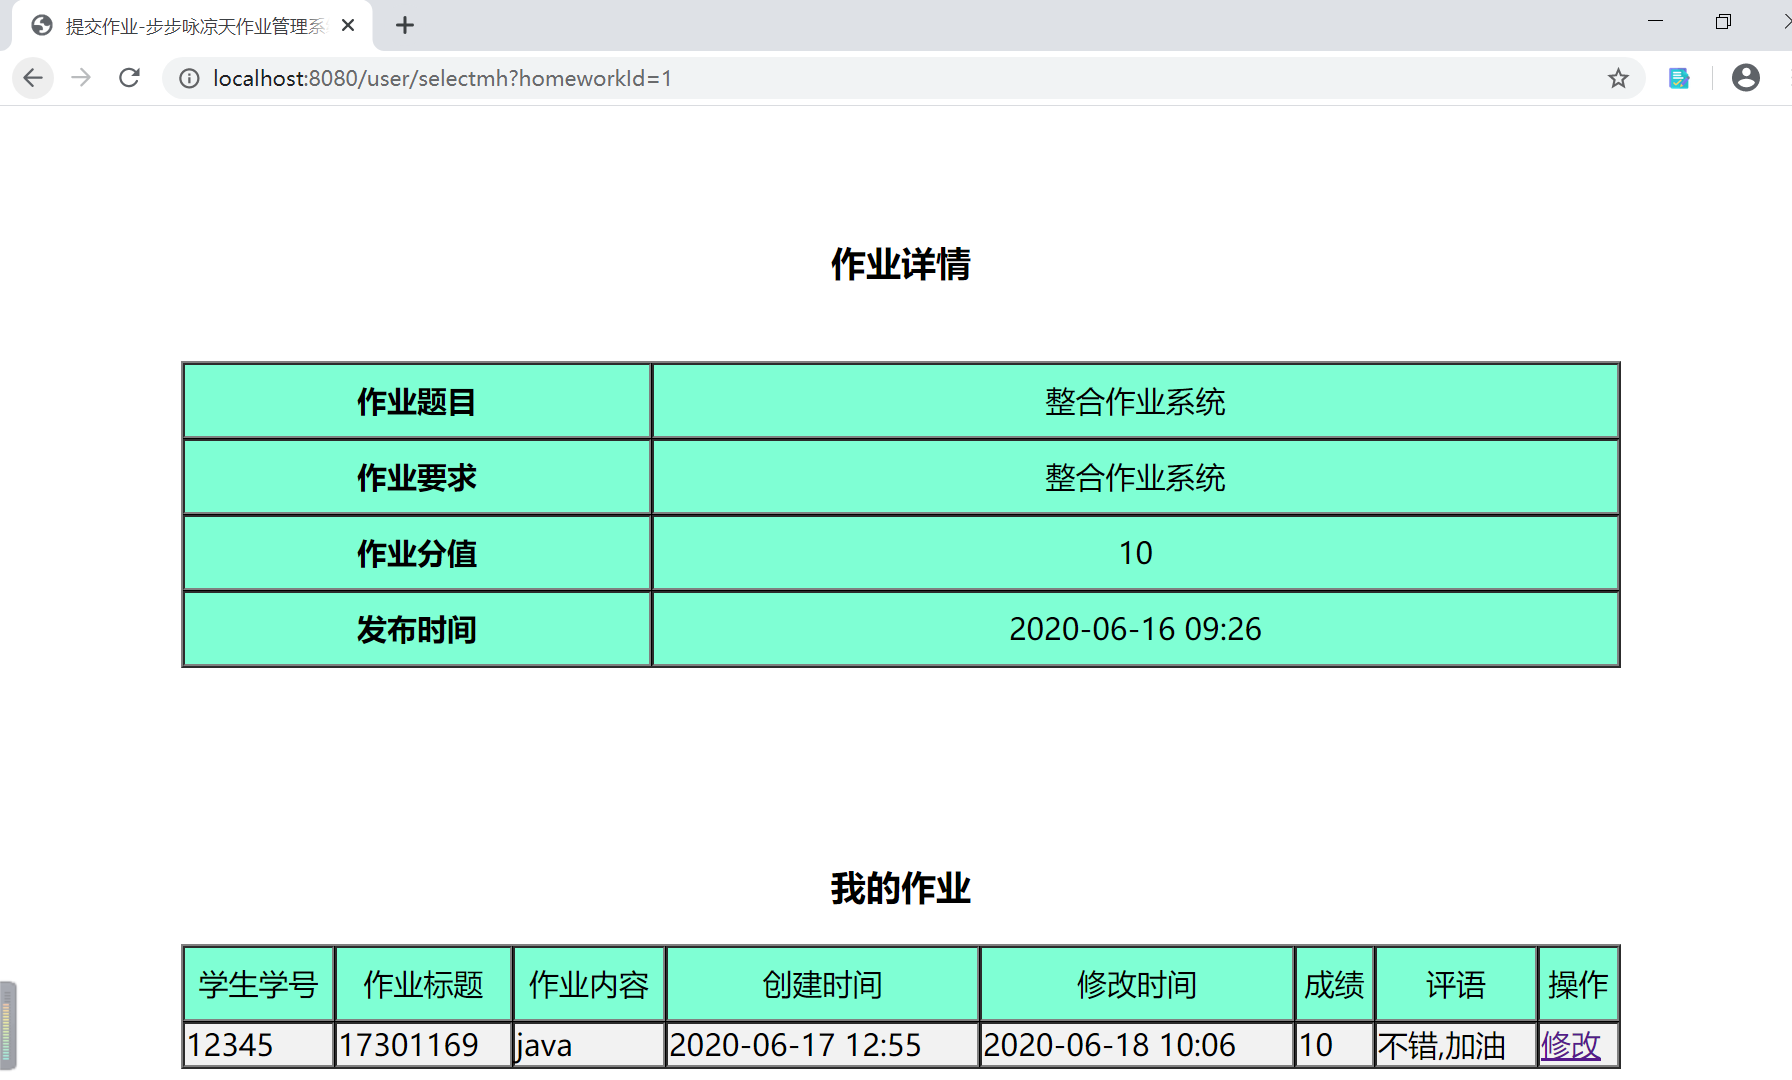This screenshot has width=1792, height=1080.
Task: Click creation time 2020-06-17 12:55 cell
Action: pyautogui.click(x=822, y=1045)
